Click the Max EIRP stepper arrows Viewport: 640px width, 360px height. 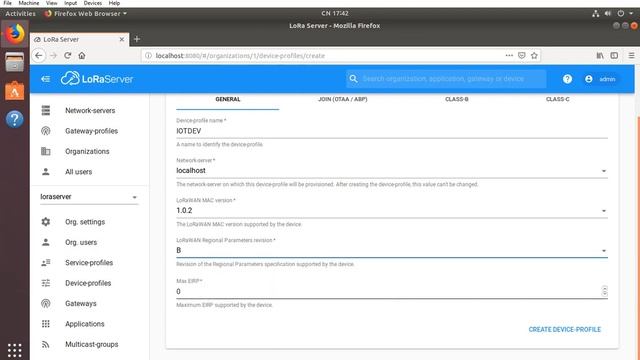click(x=604, y=291)
